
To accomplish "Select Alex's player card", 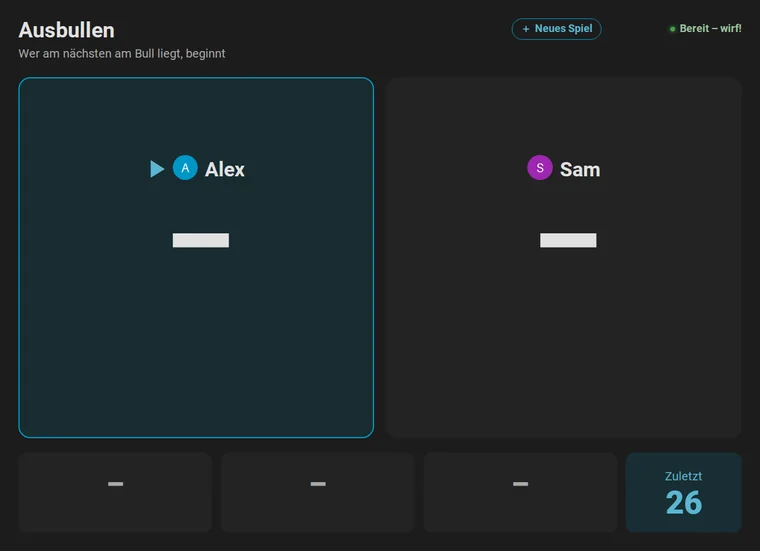I will pos(196,257).
